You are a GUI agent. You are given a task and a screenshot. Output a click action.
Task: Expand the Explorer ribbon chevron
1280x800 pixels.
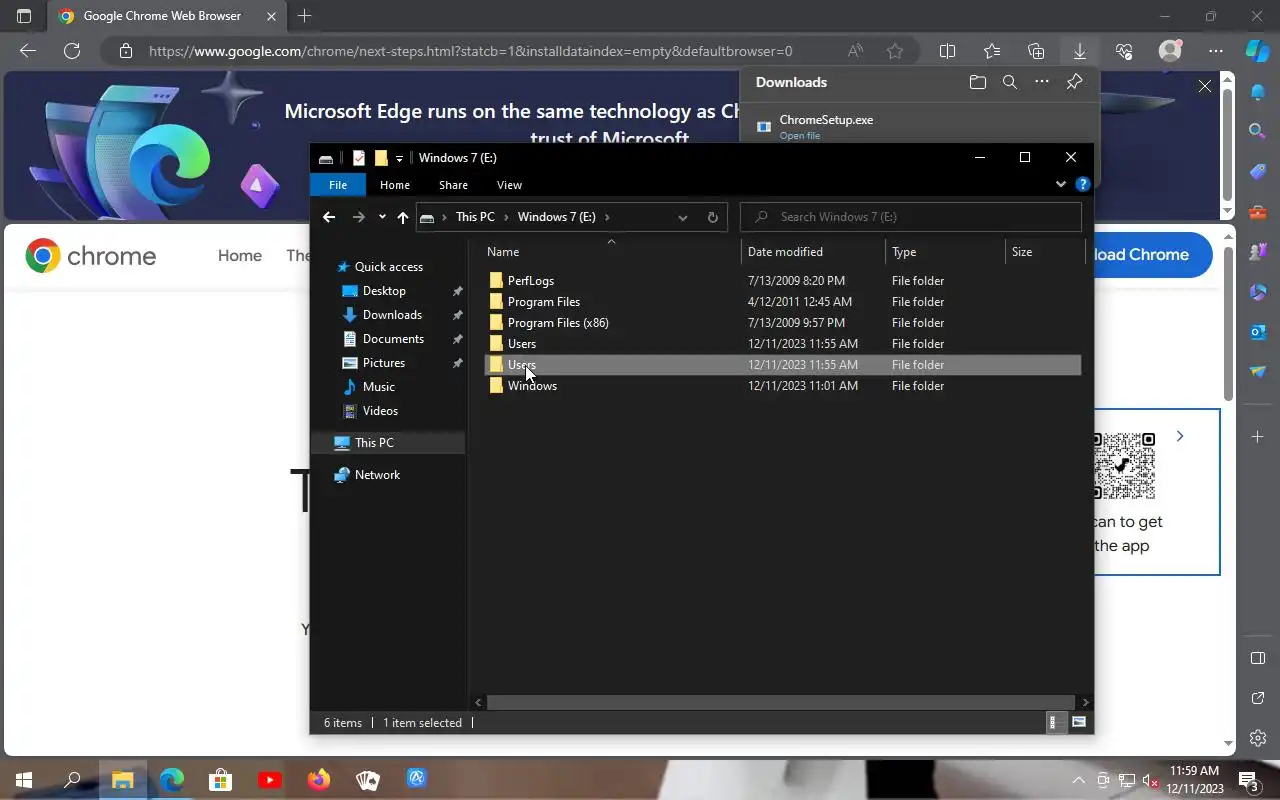1061,185
